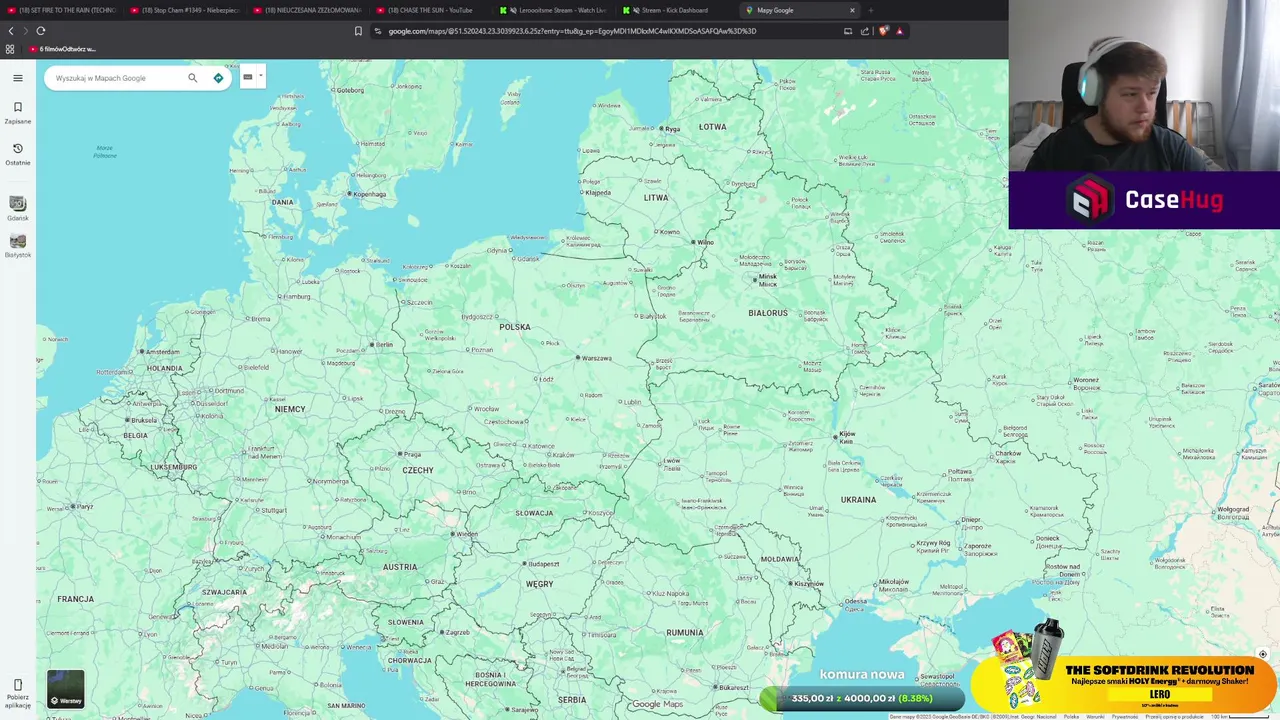The image size is (1280, 720).
Task: Click the Brave rewards triangle icon
Action: [x=899, y=31]
